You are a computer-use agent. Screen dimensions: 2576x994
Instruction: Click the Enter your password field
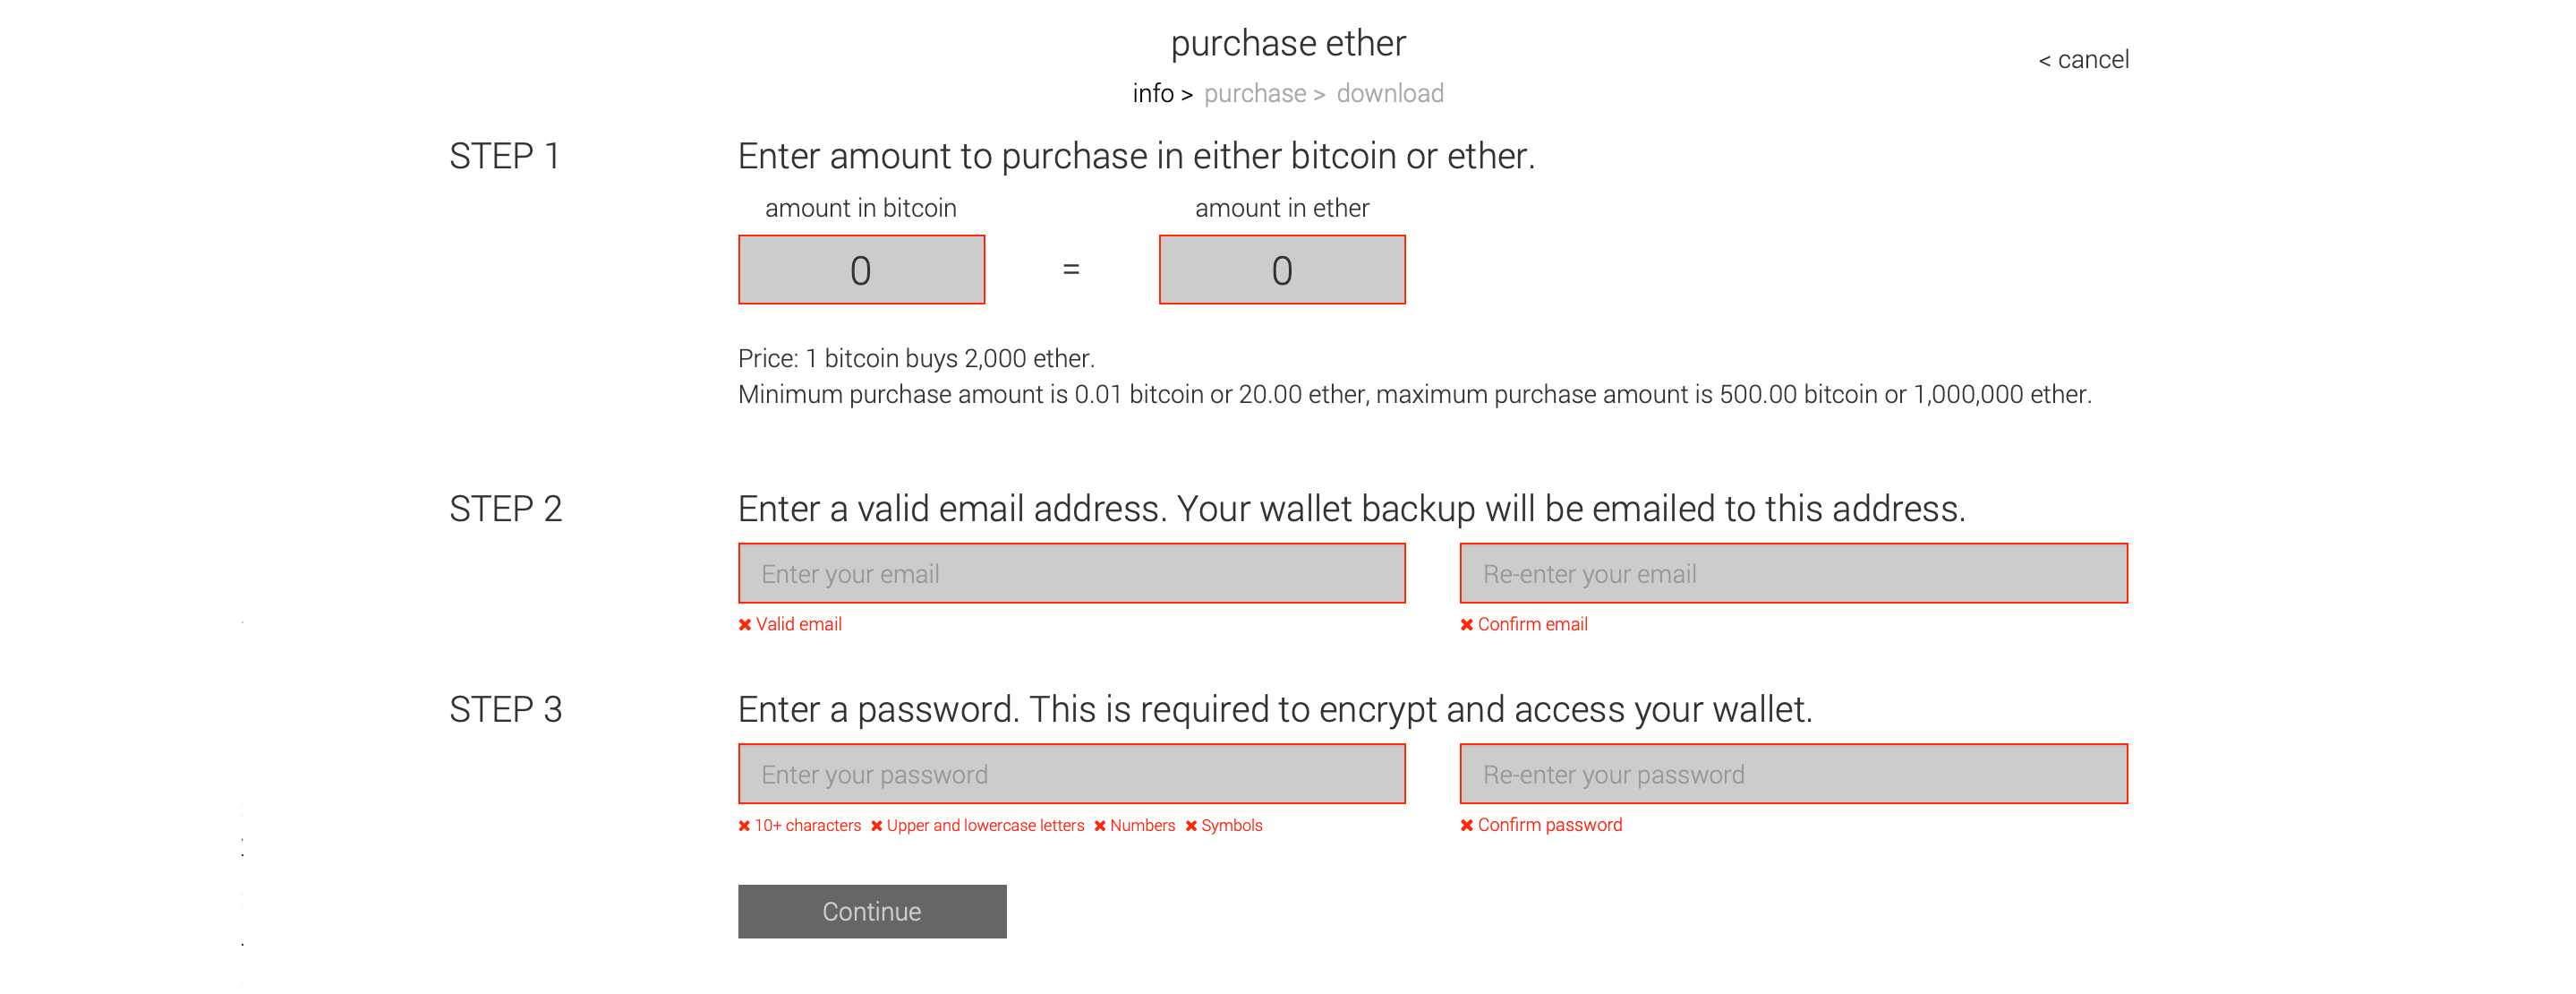pos(1072,773)
